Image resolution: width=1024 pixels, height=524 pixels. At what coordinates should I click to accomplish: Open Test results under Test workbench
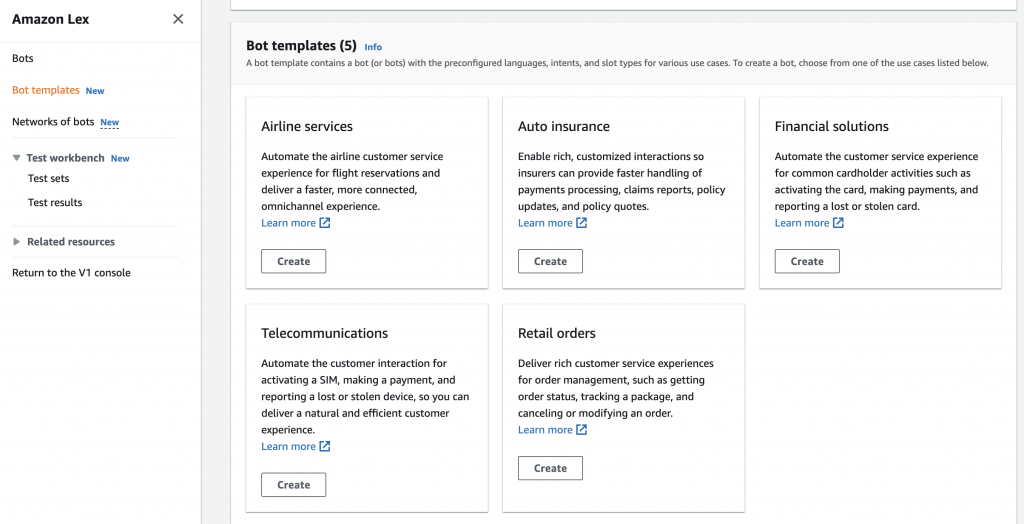pos(55,202)
